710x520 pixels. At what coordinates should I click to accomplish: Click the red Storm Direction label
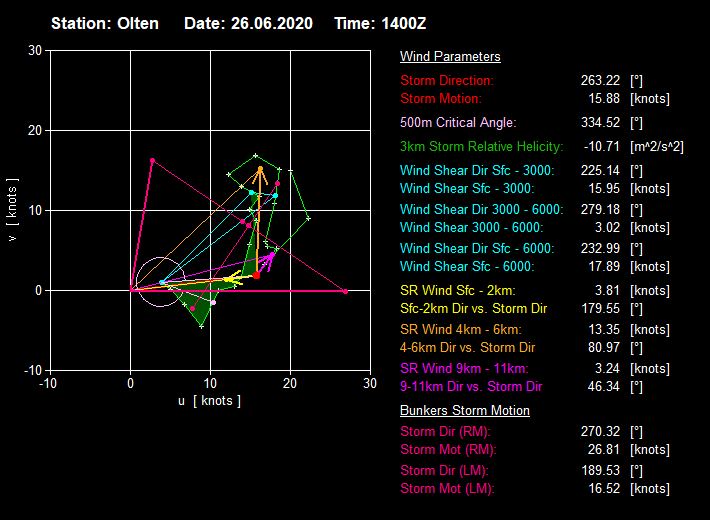coord(447,80)
